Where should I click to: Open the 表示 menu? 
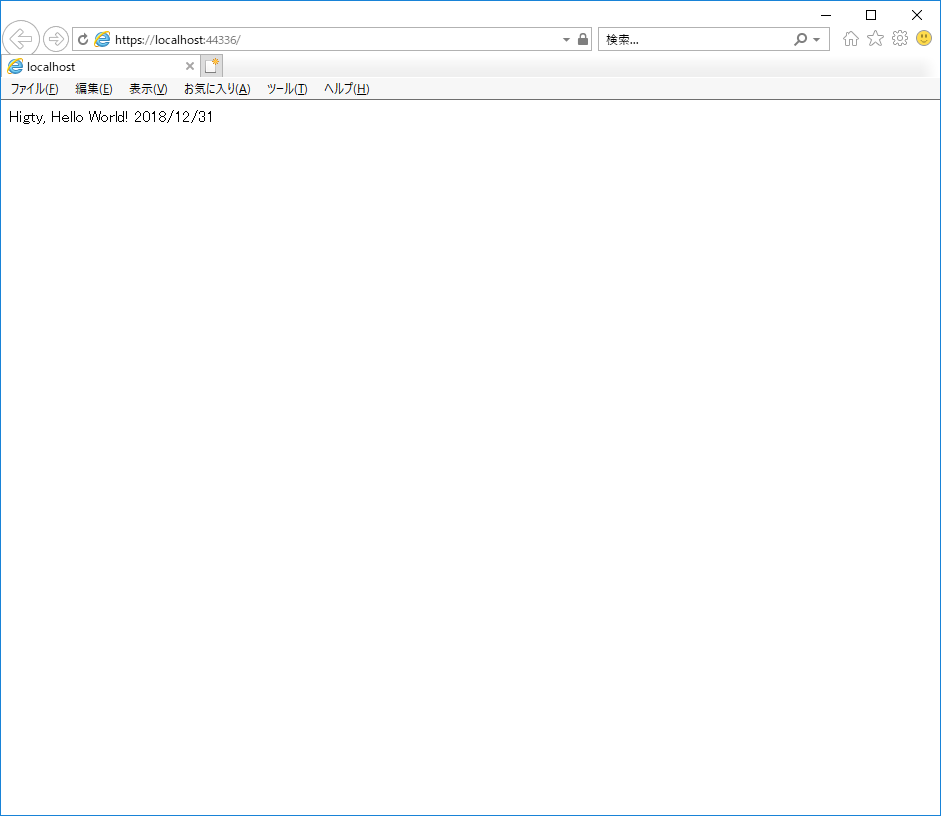point(146,89)
